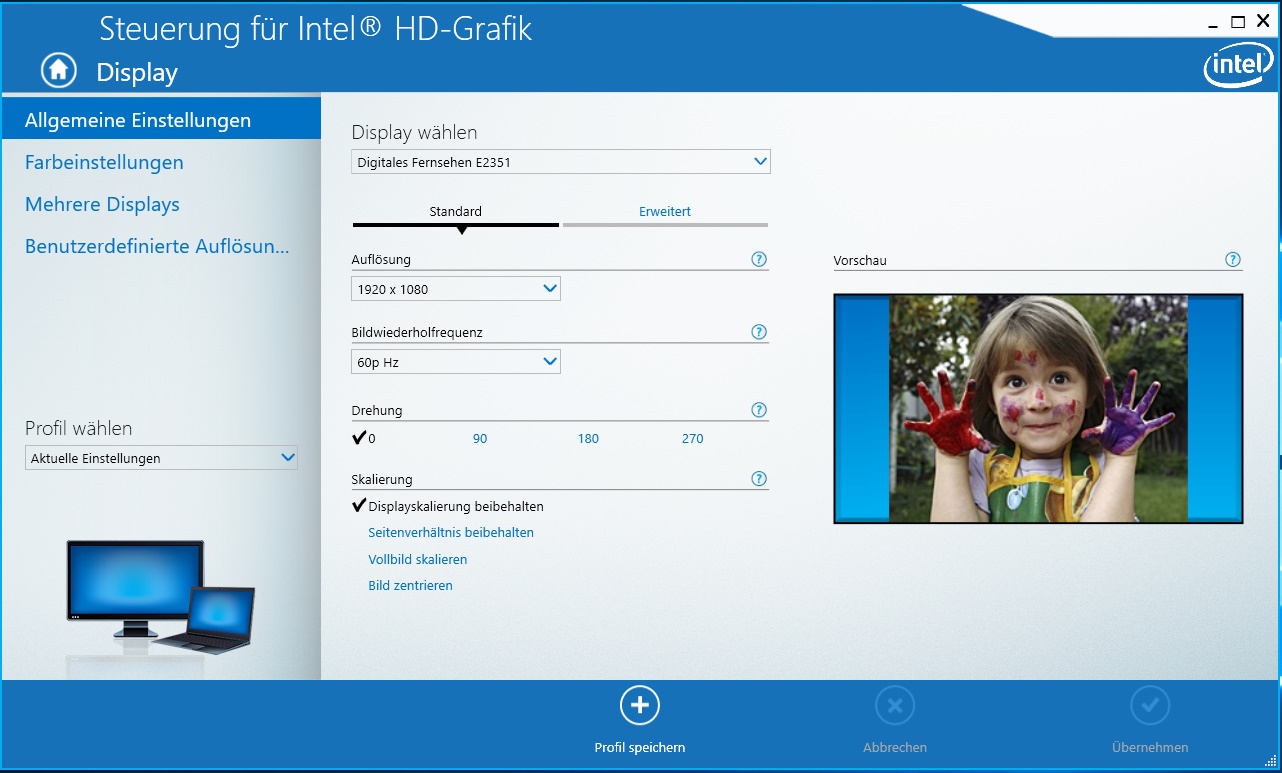Maximize the Intel HD-Grafik window
Viewport: 1282px width, 773px height.
tap(1238, 21)
